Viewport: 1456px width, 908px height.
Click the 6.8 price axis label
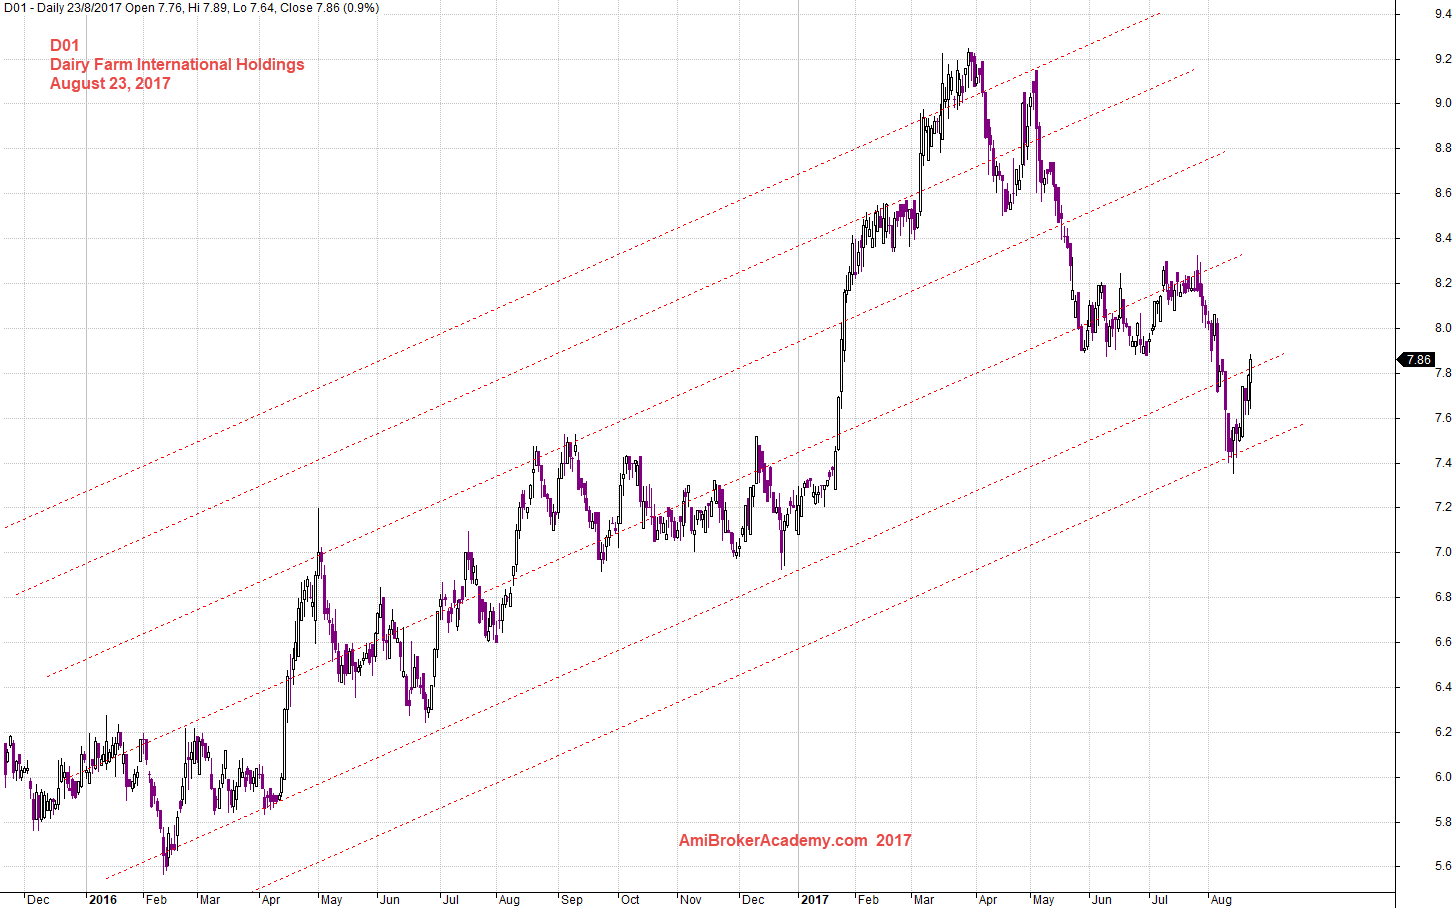click(x=1443, y=597)
